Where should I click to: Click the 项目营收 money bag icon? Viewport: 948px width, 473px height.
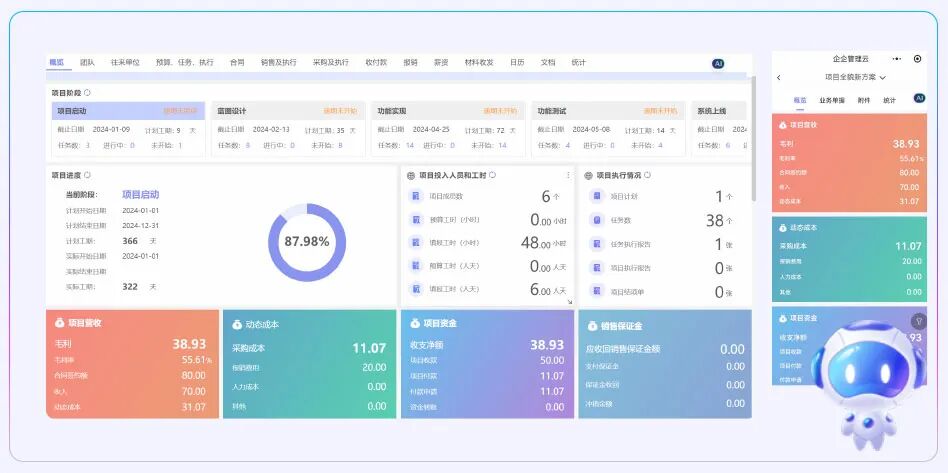pyautogui.click(x=59, y=323)
